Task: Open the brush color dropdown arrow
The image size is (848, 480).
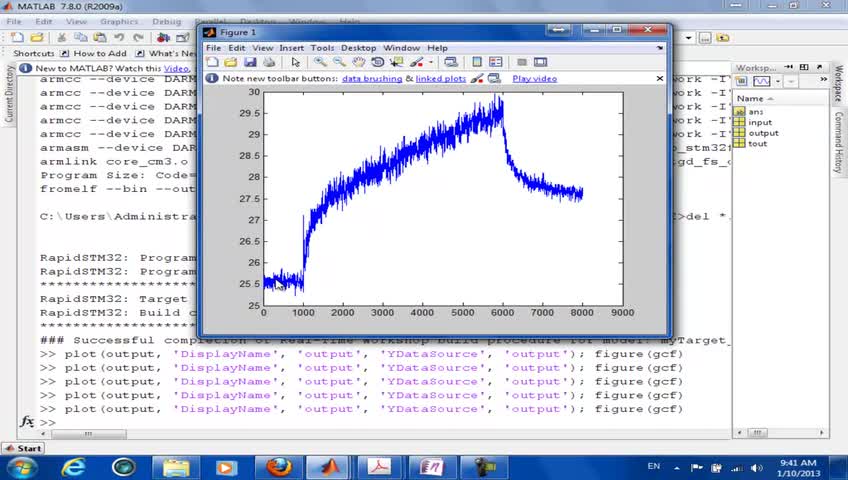Action: pyautogui.click(x=430, y=62)
